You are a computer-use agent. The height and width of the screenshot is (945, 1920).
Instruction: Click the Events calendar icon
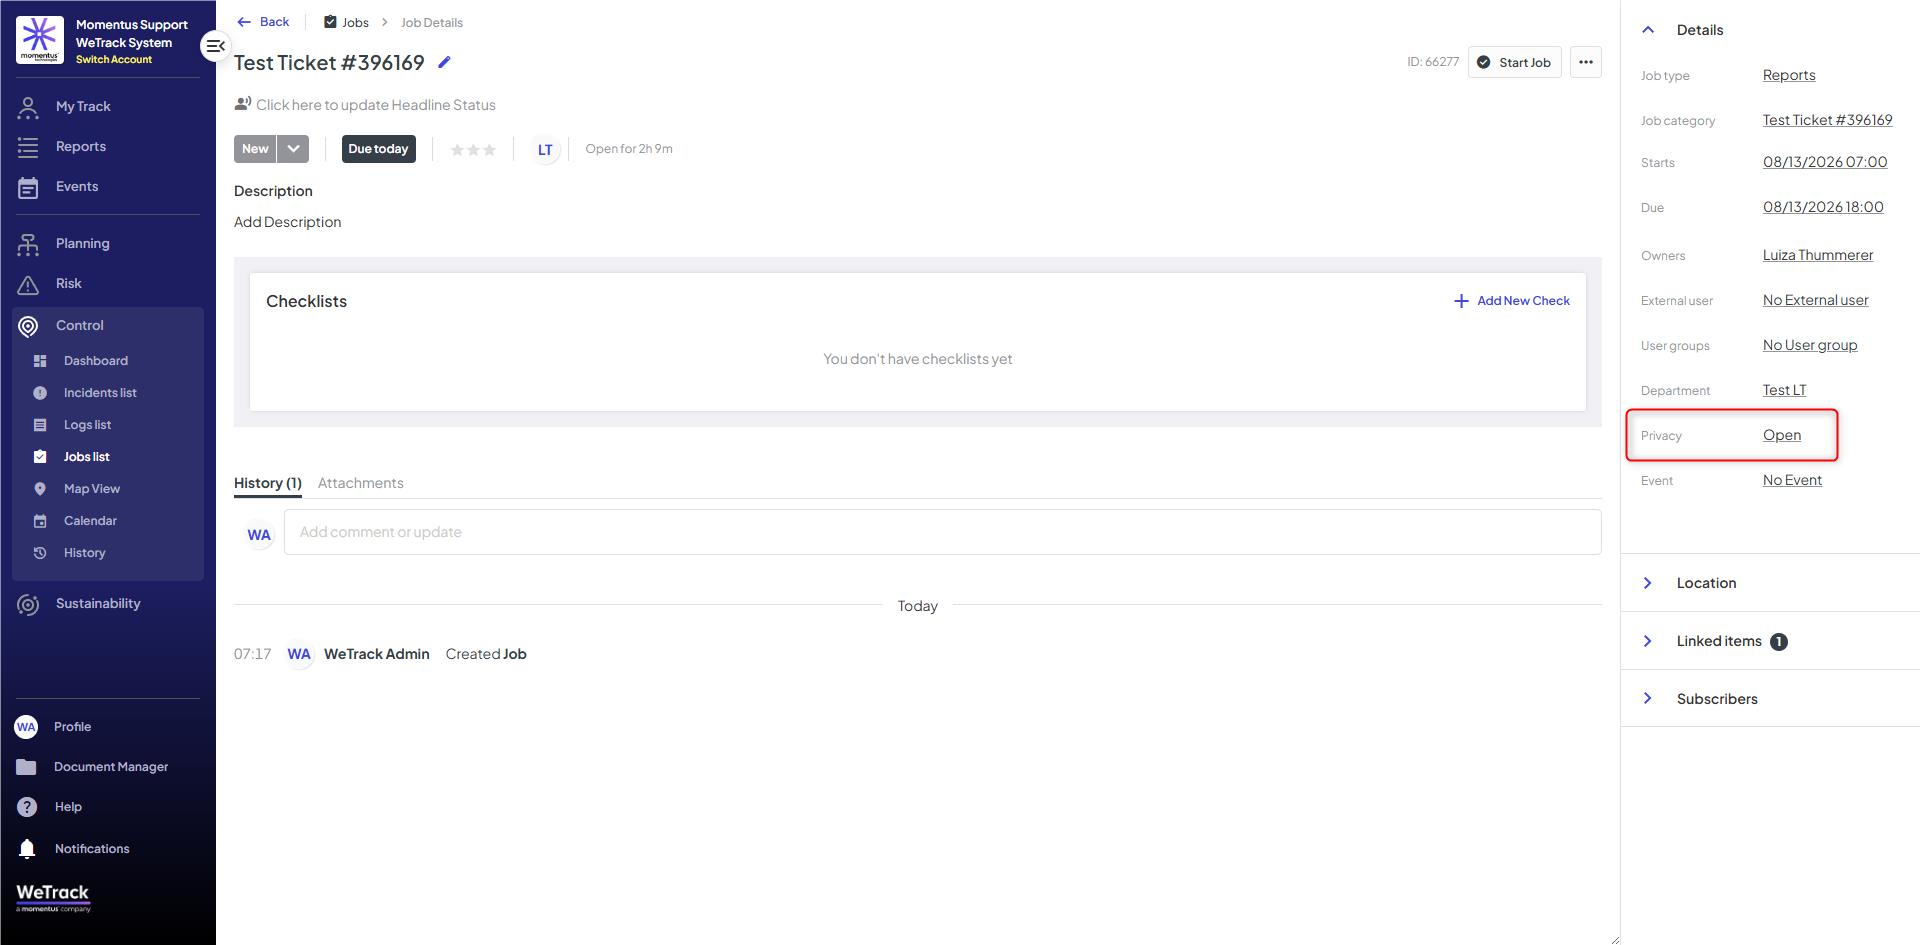pyautogui.click(x=28, y=187)
